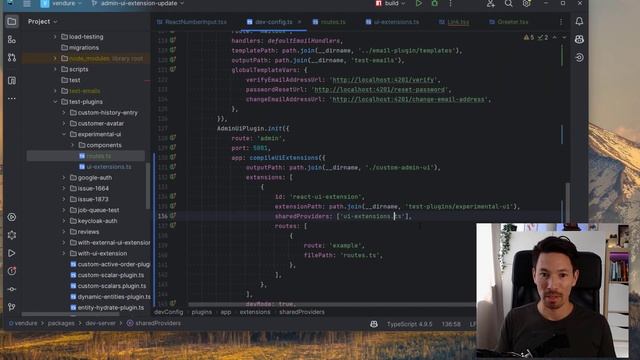The width and height of the screenshot is (640, 360).
Task: Click TypeScript 4.9.5 status widget
Action: [x=409, y=324]
